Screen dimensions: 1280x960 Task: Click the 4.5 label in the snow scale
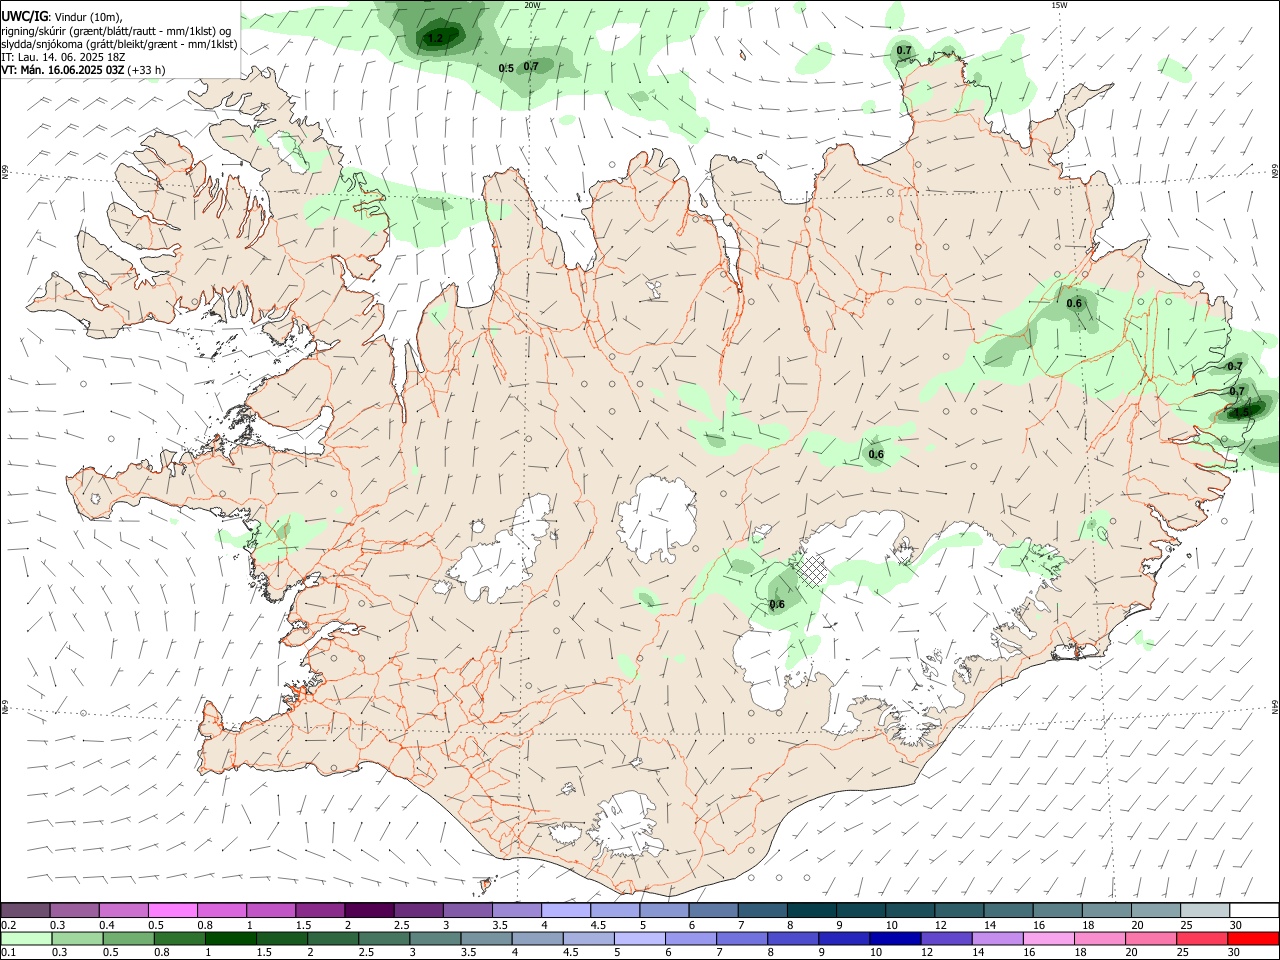click(x=598, y=925)
